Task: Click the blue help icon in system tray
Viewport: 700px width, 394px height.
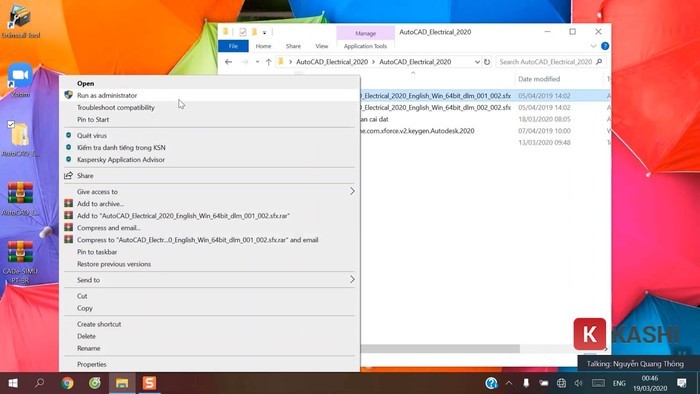Action: (491, 383)
